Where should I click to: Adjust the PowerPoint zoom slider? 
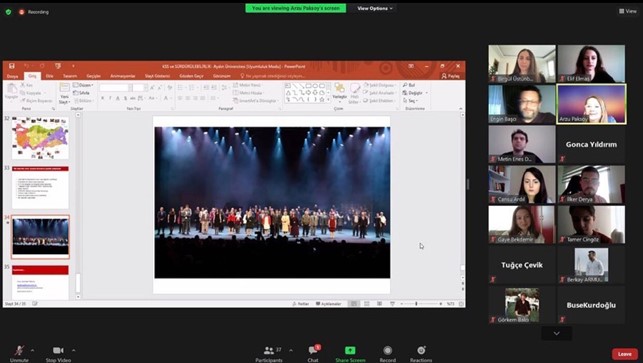(x=416, y=304)
